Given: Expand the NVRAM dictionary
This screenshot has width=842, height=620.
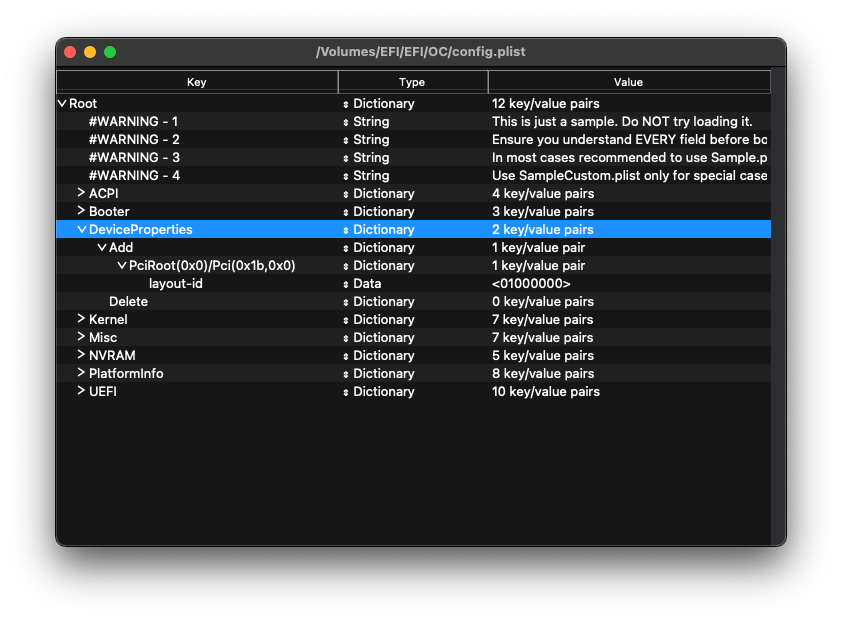Looking at the screenshot, I should [x=82, y=355].
